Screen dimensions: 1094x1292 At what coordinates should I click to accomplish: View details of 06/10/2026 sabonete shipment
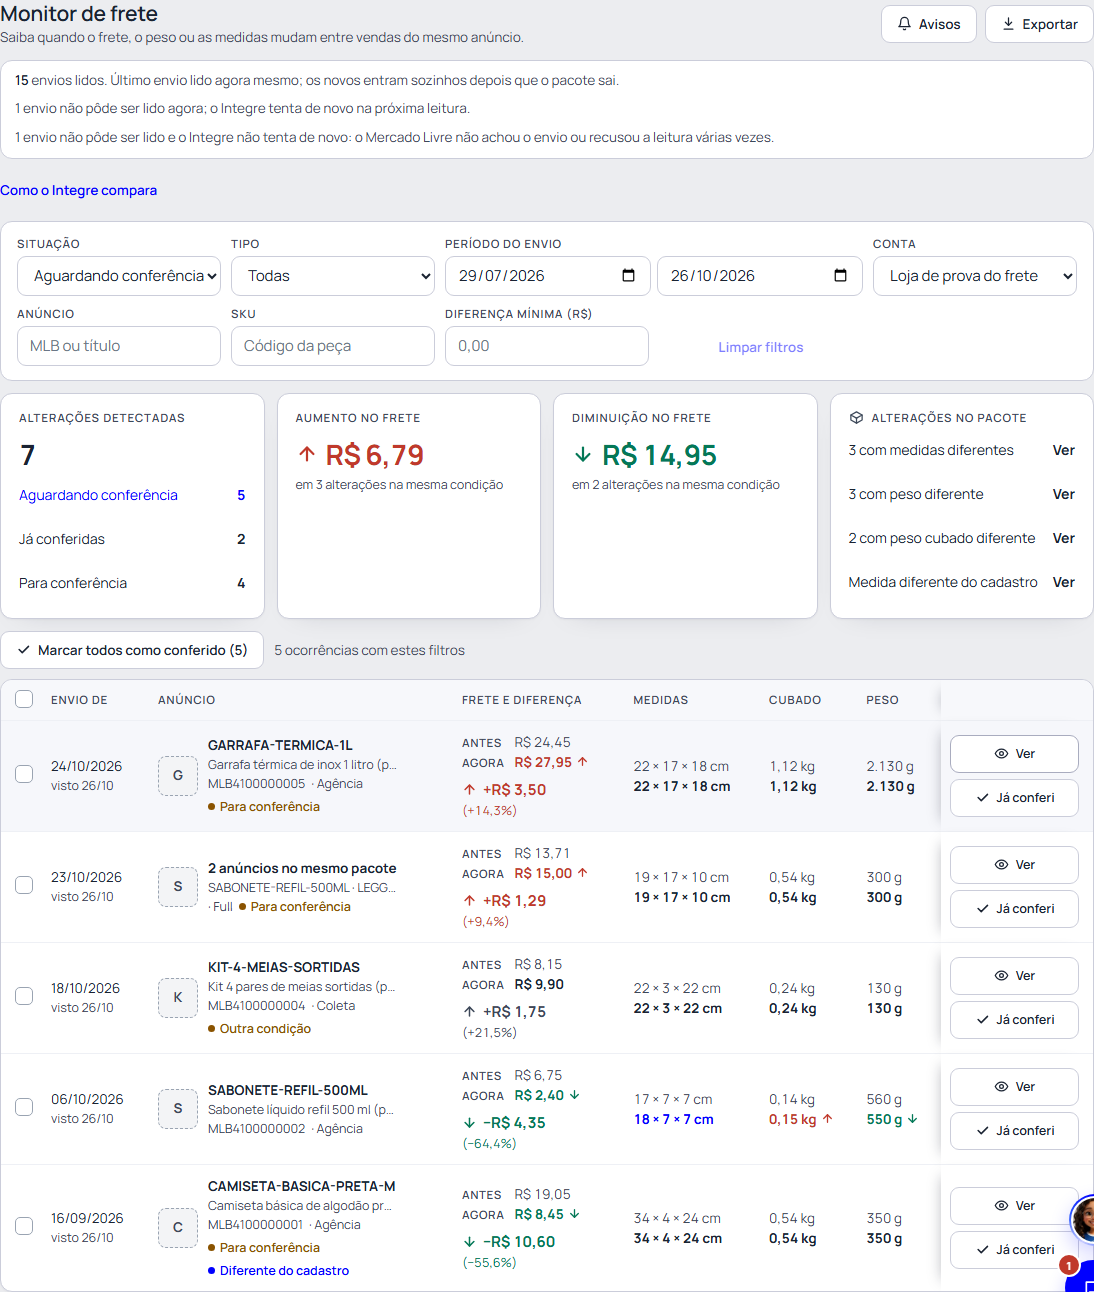(x=1014, y=1087)
